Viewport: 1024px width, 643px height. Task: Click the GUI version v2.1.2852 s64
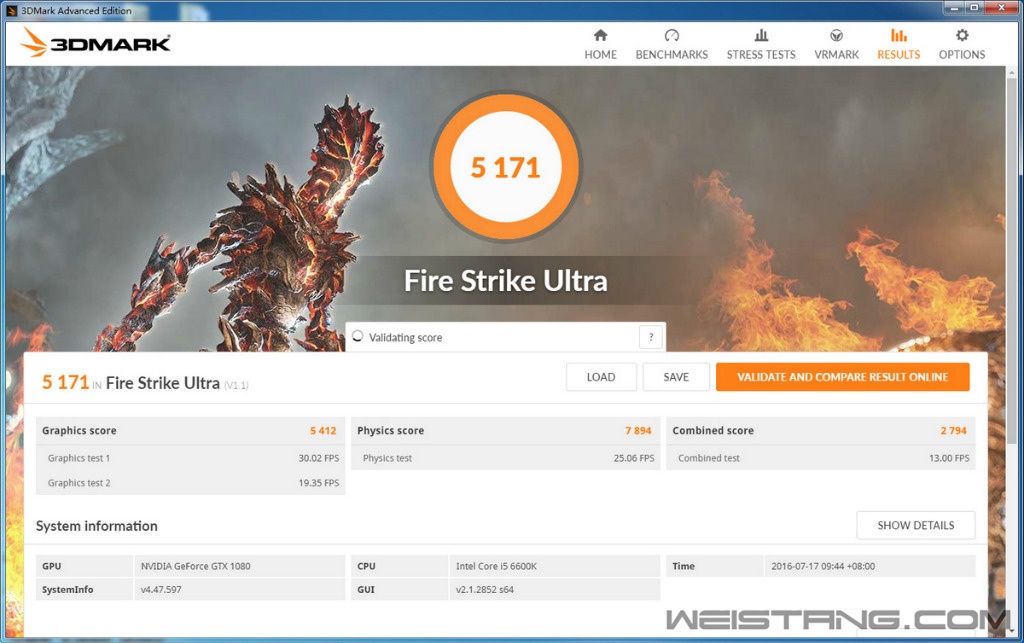[x=485, y=589]
